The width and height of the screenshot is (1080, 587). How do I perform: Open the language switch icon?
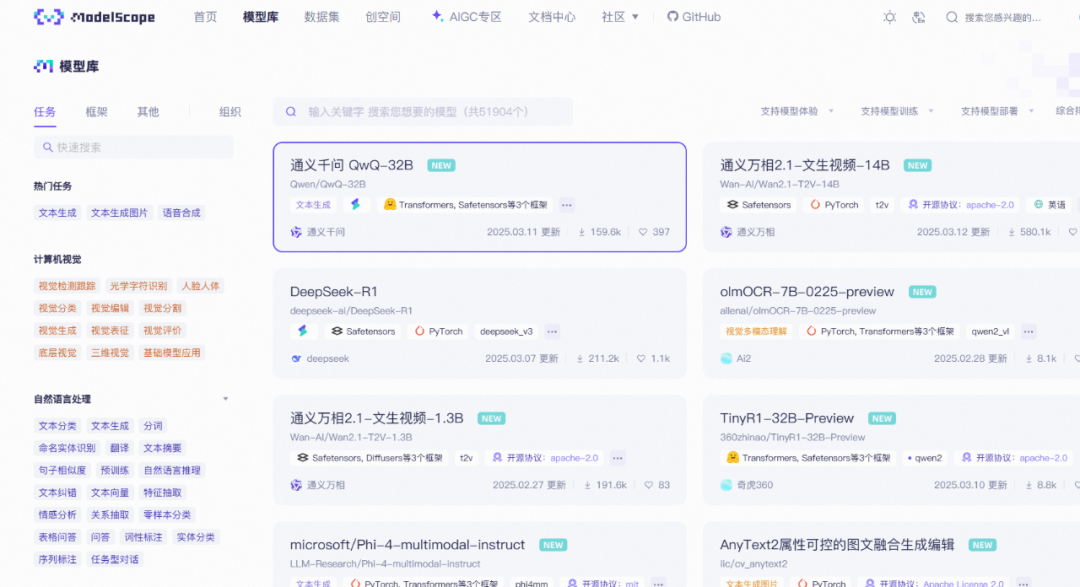[x=919, y=17]
